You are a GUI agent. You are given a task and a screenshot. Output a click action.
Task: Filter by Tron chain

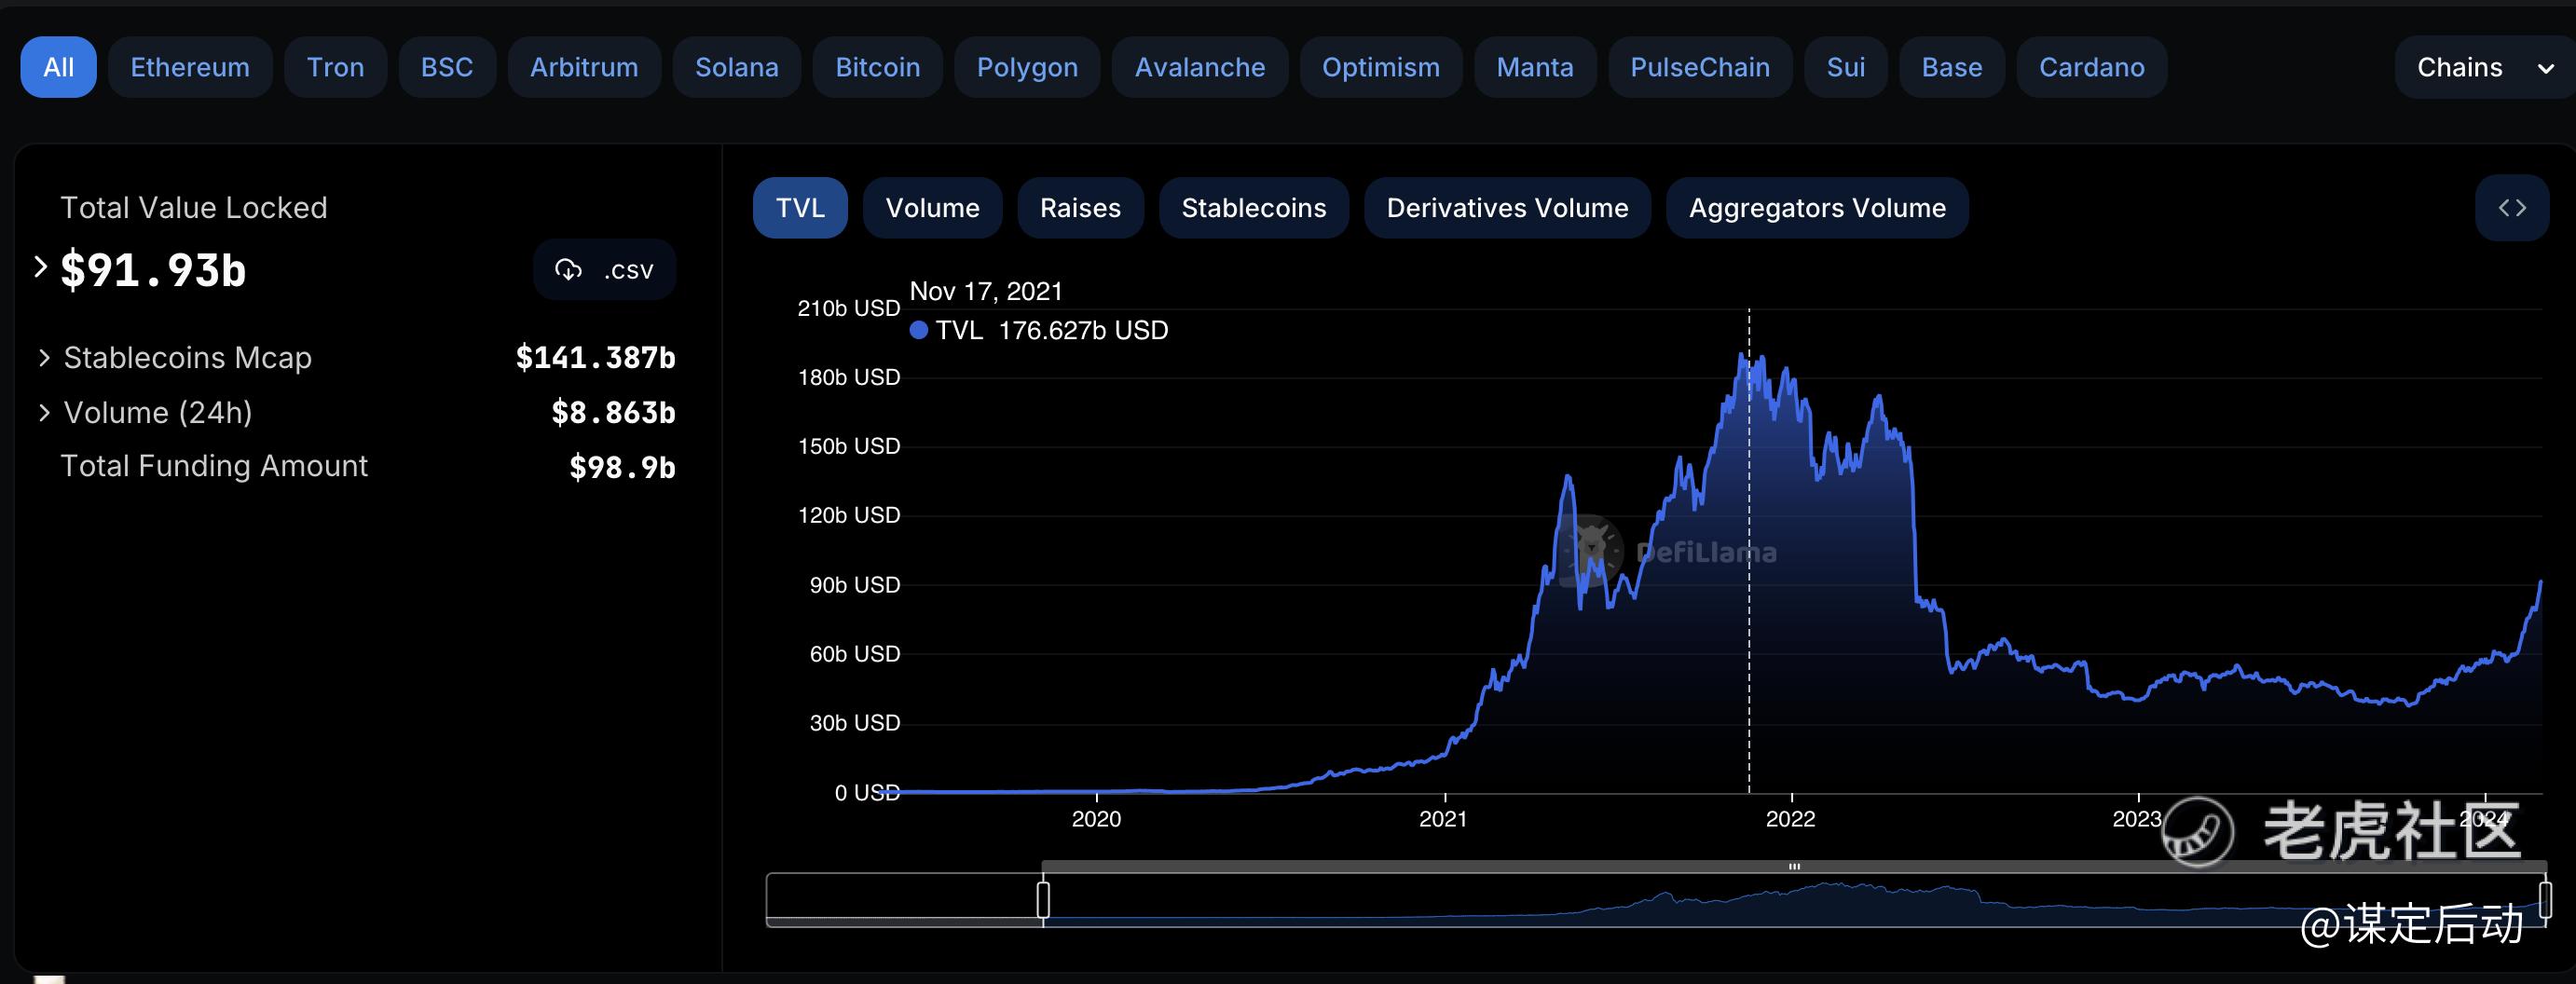pyautogui.click(x=335, y=67)
